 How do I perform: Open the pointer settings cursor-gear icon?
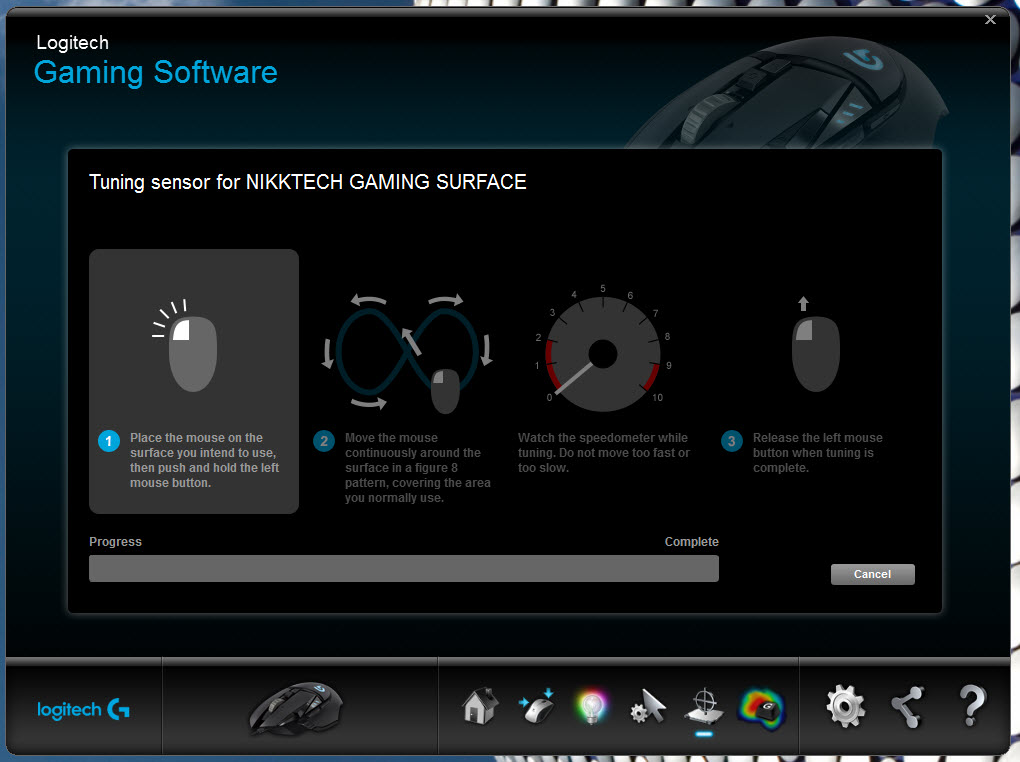tap(648, 707)
